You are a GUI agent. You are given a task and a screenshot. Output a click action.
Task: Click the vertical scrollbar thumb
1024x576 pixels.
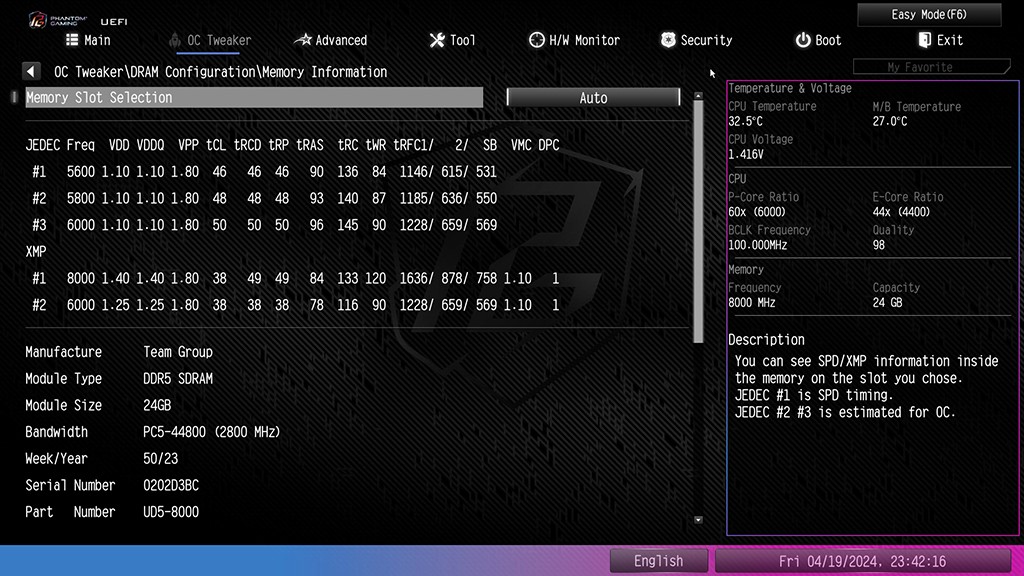pos(698,222)
